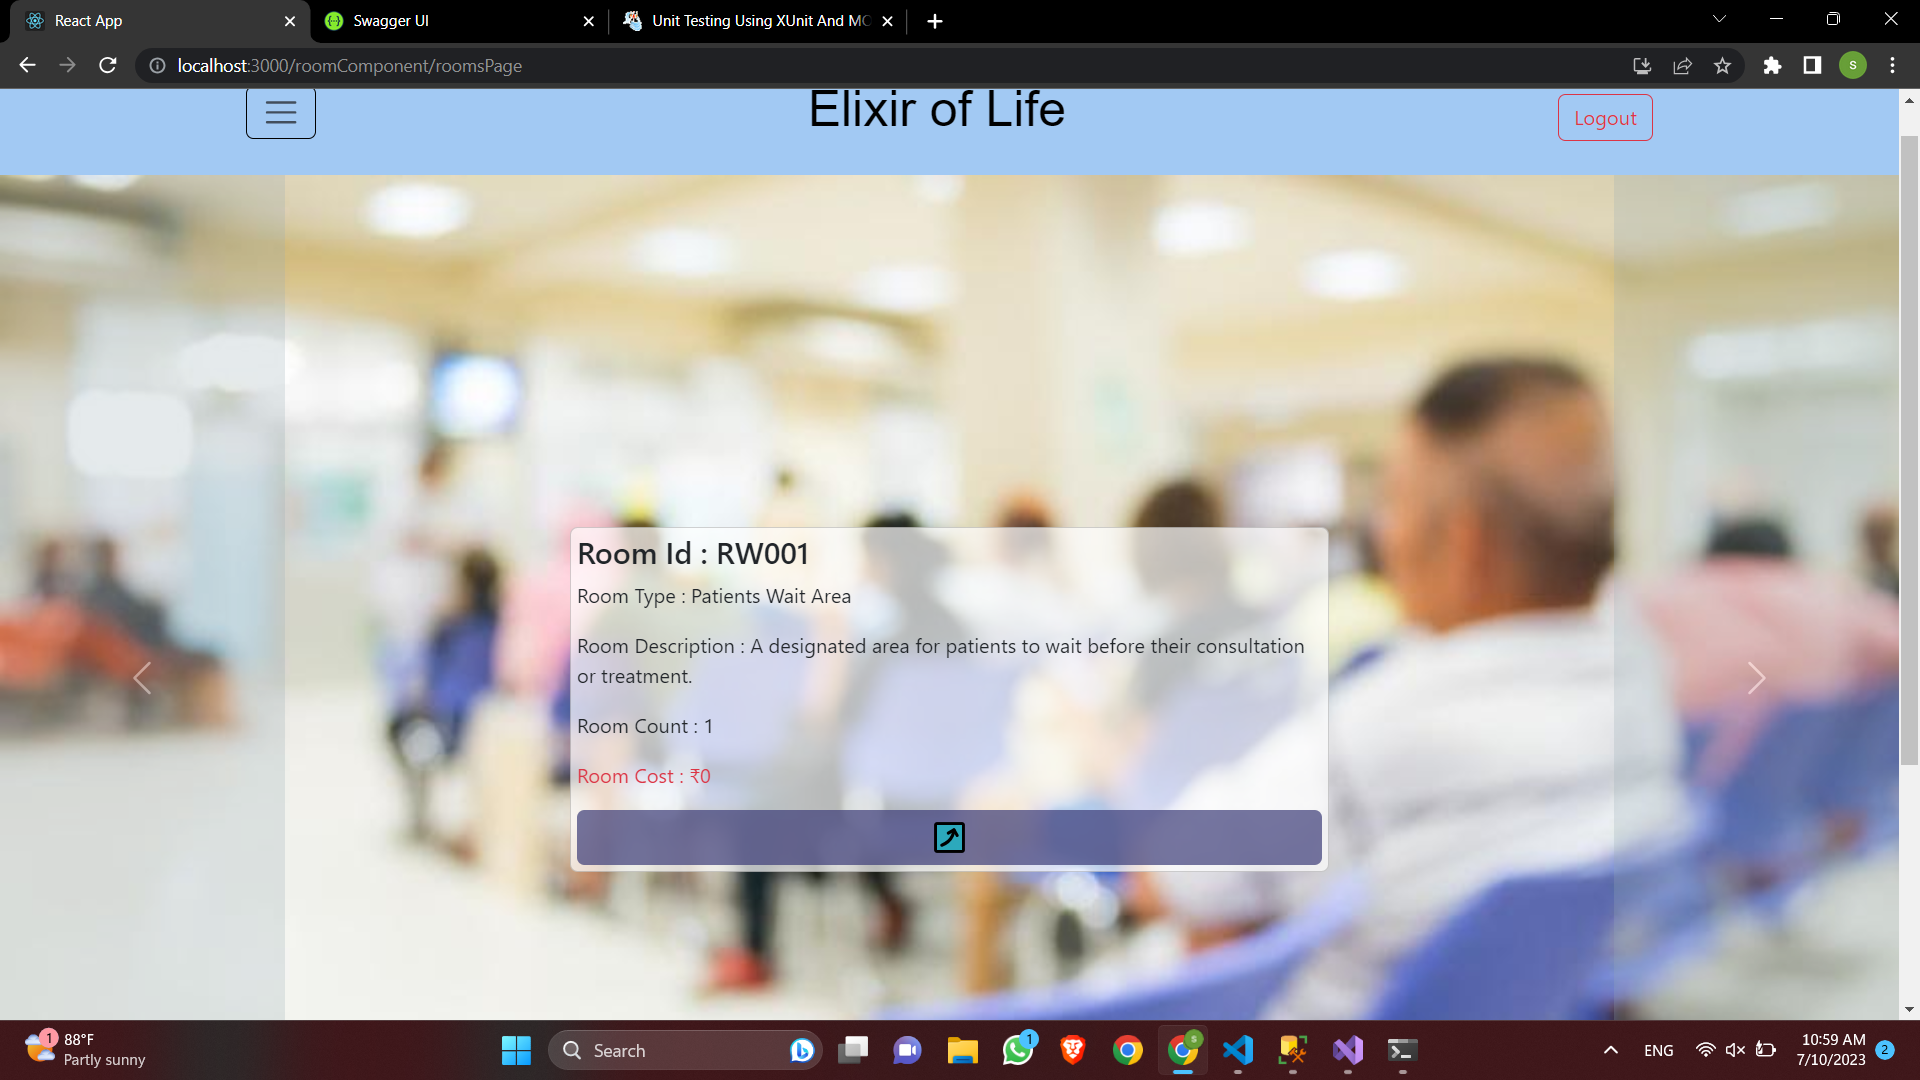The image size is (1920, 1080).
Task: Click the external link icon on the room card
Action: coord(948,837)
